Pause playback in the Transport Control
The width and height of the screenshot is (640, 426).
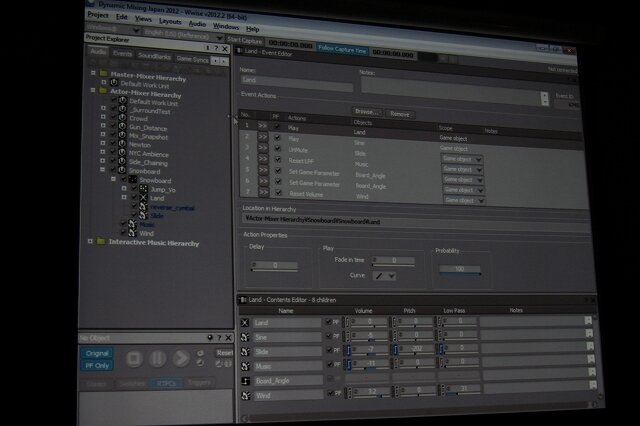(157, 358)
